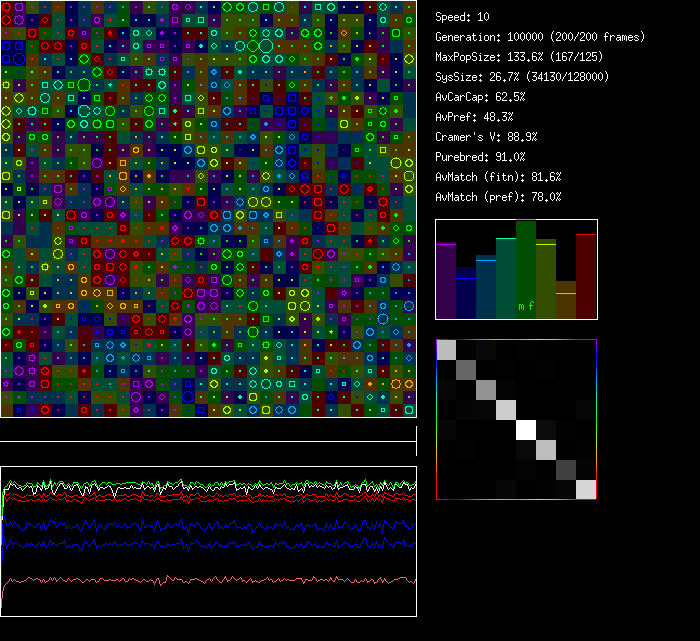Screen dimensions: 700x641
Task: Click the tallest green histogram bar
Action: 526,268
